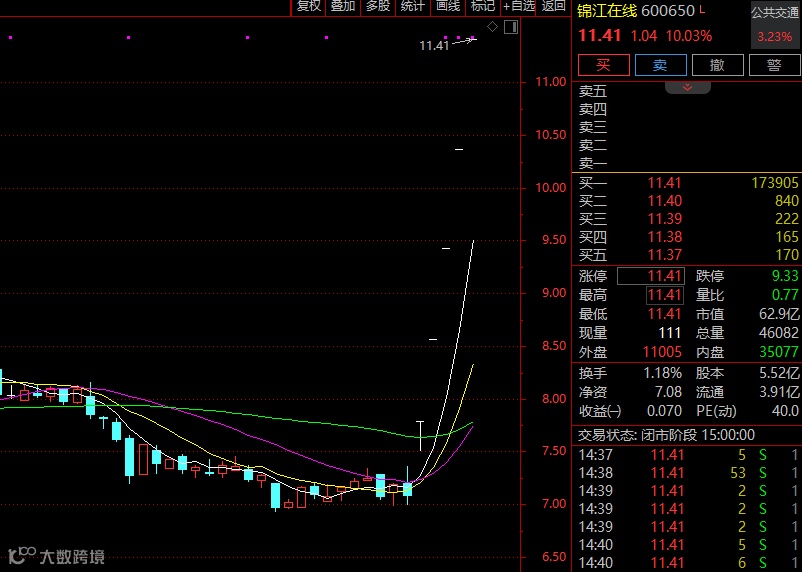
Task: Click the 9.50 price axis label
Action: pyautogui.click(x=554, y=240)
